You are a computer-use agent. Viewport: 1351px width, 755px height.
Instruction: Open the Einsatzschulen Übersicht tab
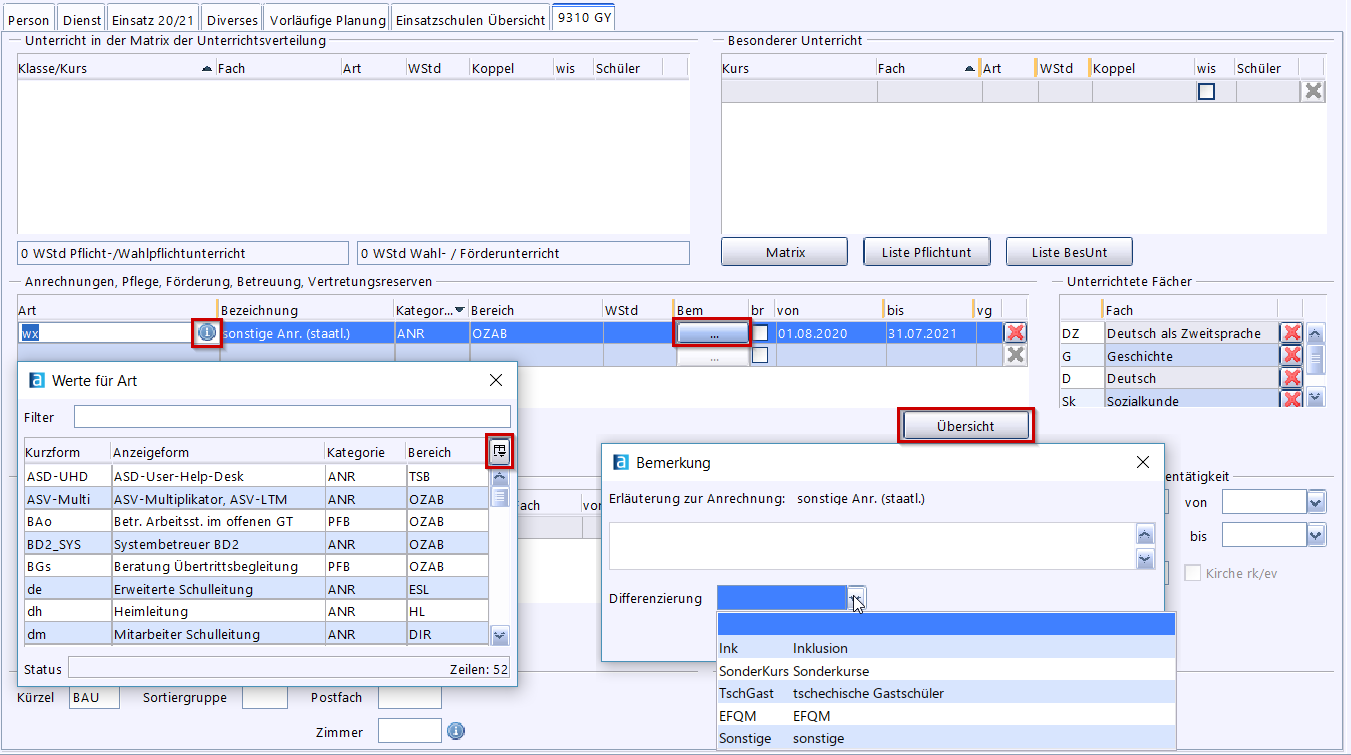(470, 20)
